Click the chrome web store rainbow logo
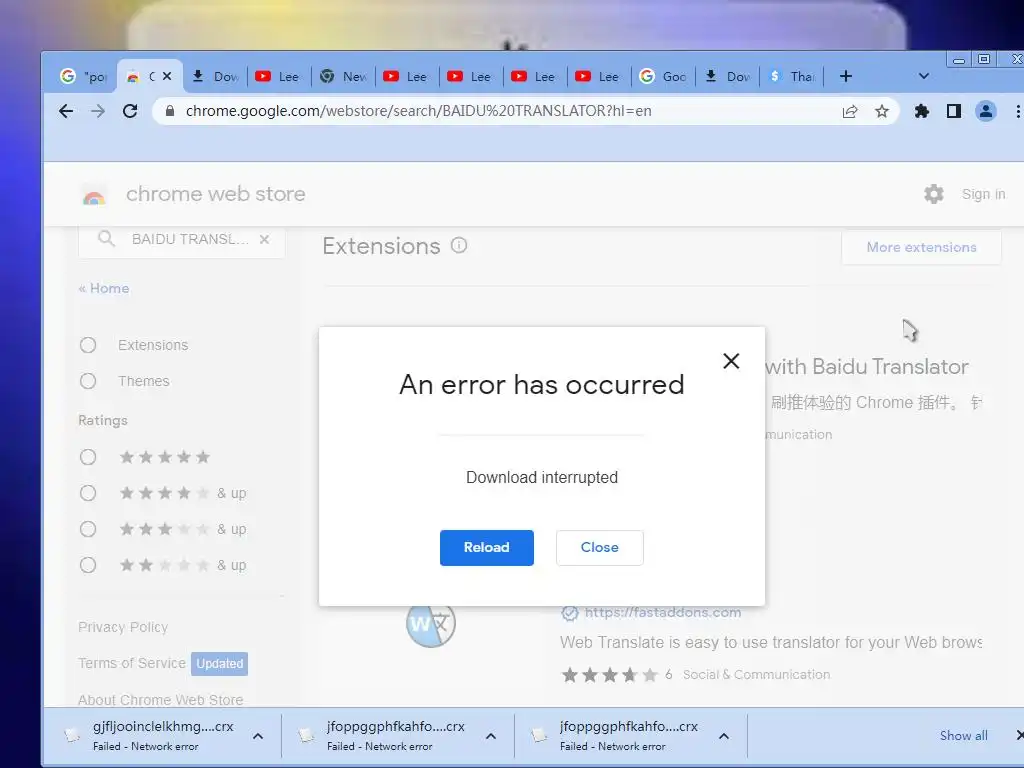 (94, 196)
